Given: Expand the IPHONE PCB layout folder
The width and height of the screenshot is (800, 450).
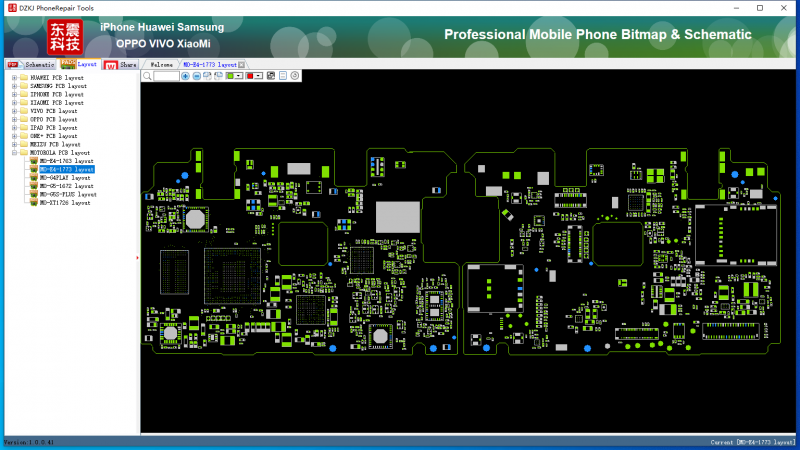Looking at the screenshot, I should point(13,94).
